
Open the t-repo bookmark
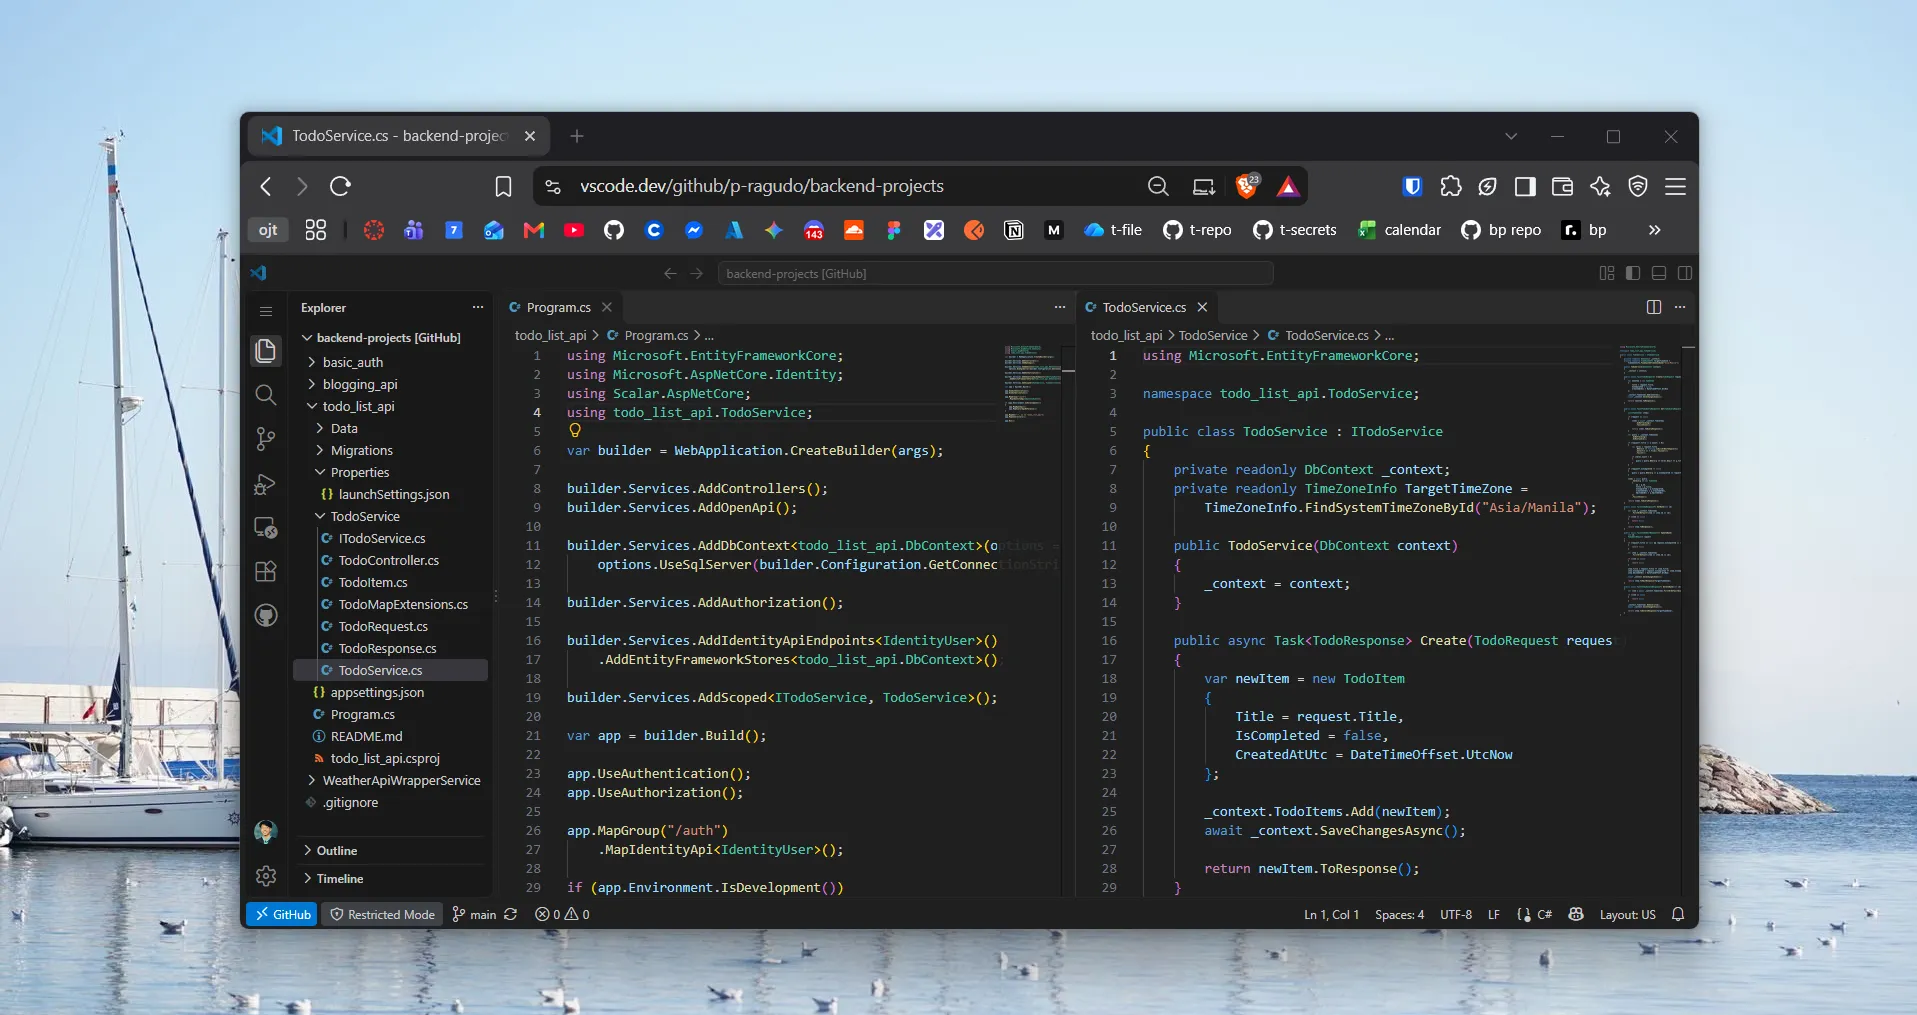(1197, 230)
